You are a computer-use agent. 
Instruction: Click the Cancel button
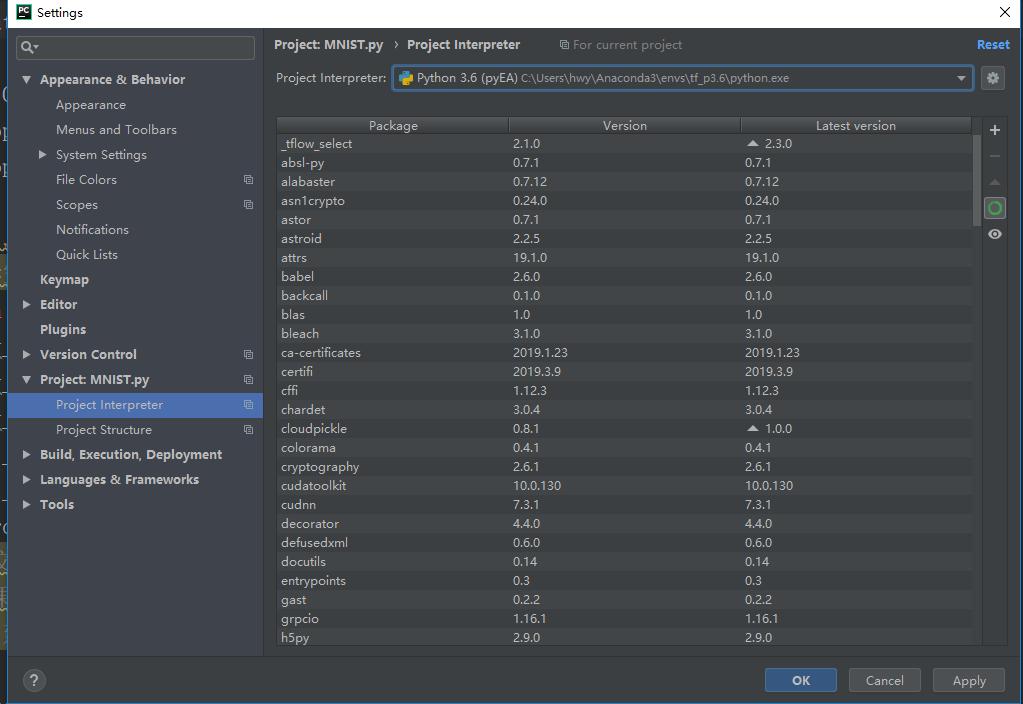pyautogui.click(x=885, y=681)
